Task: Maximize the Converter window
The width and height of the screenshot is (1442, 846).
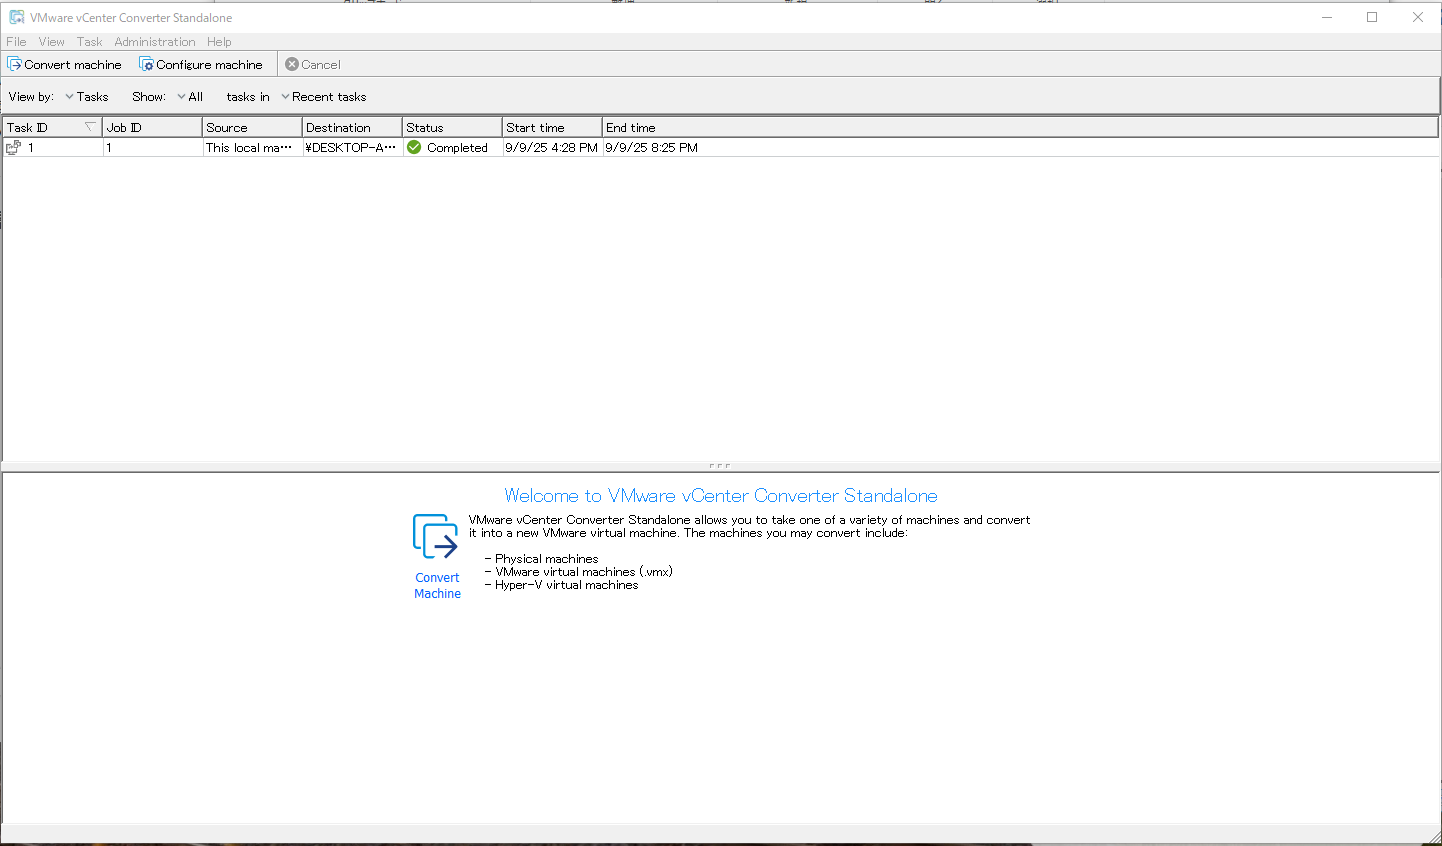Action: 1372,17
